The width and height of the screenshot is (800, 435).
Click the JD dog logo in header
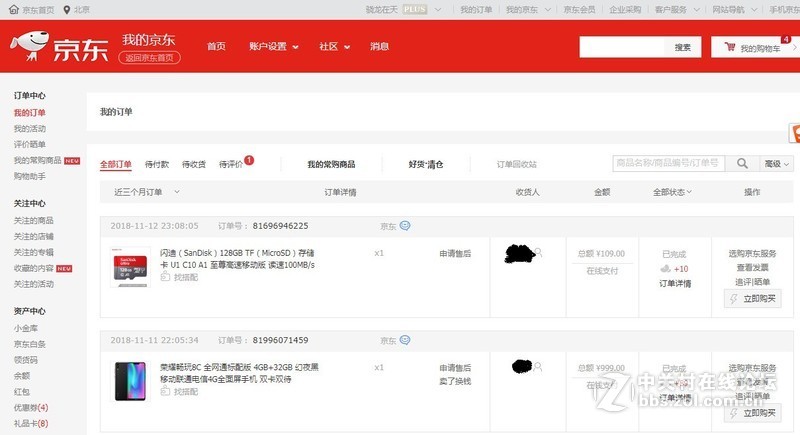point(30,45)
